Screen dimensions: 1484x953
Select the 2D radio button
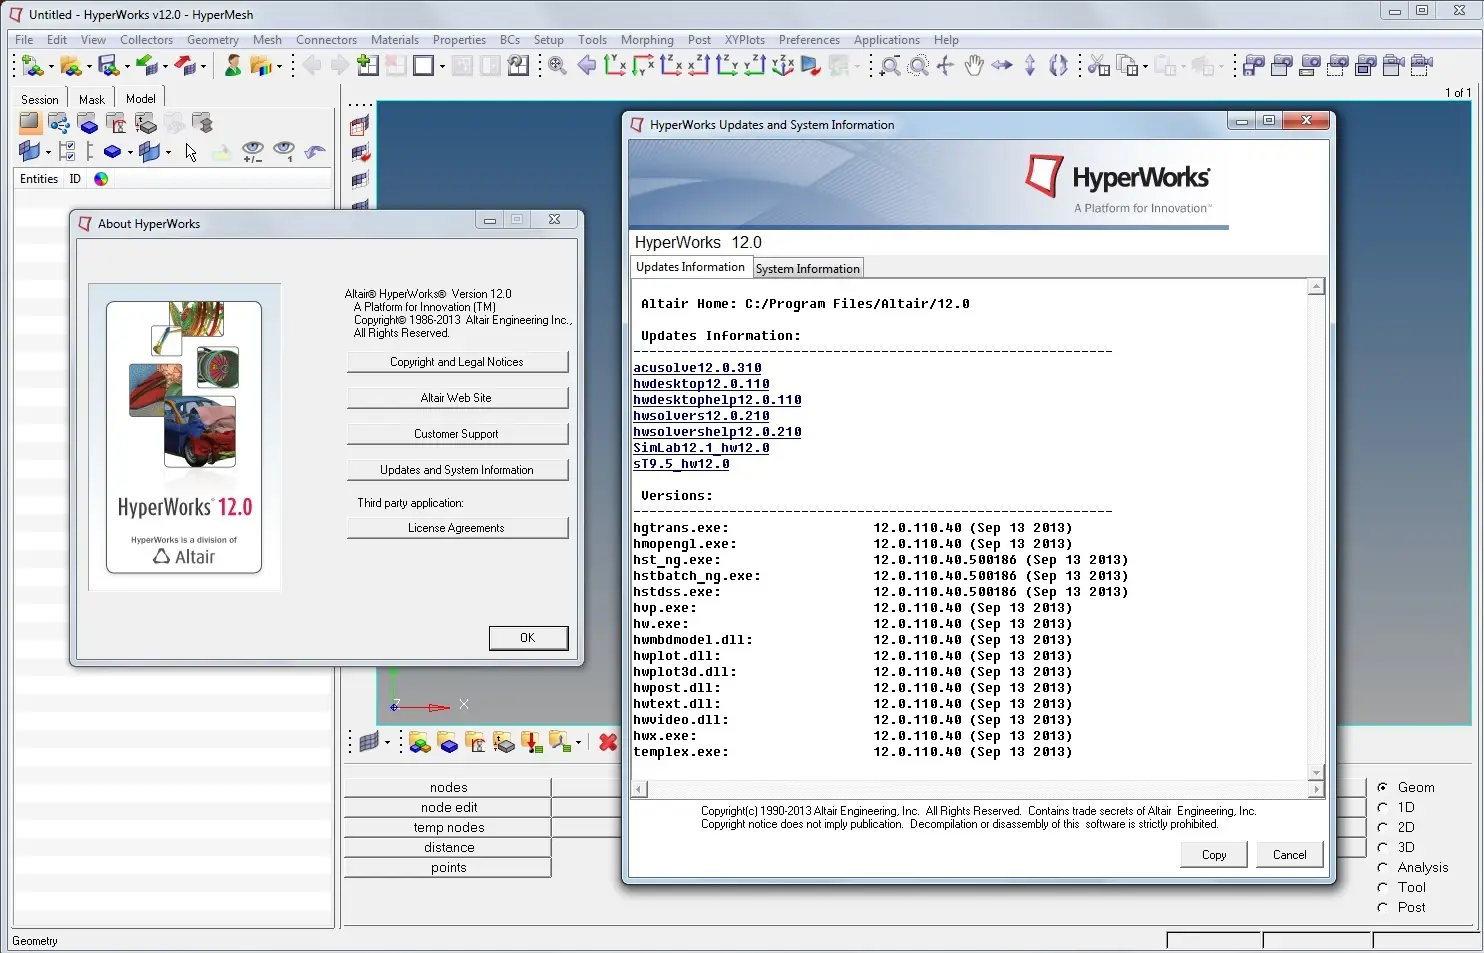[1383, 827]
